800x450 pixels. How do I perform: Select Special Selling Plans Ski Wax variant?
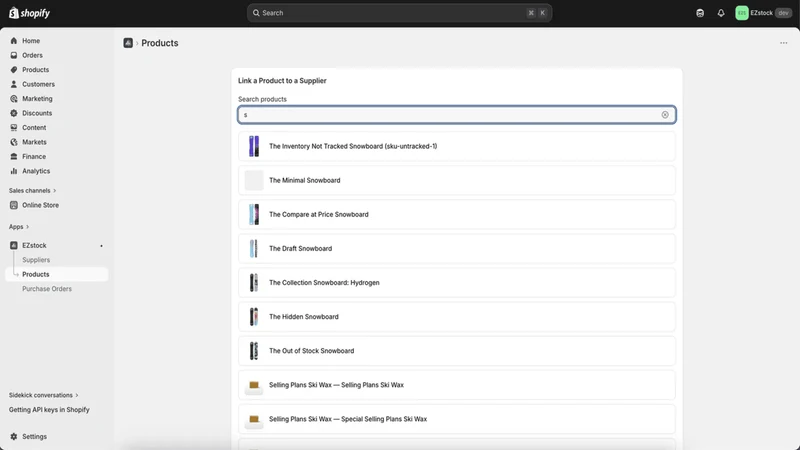[457, 419]
